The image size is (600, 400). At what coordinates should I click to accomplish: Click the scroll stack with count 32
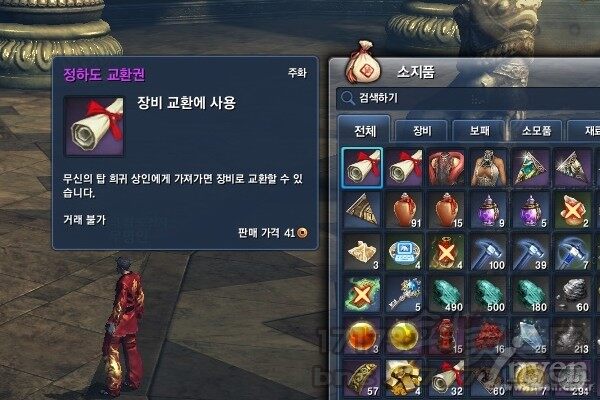(447, 379)
